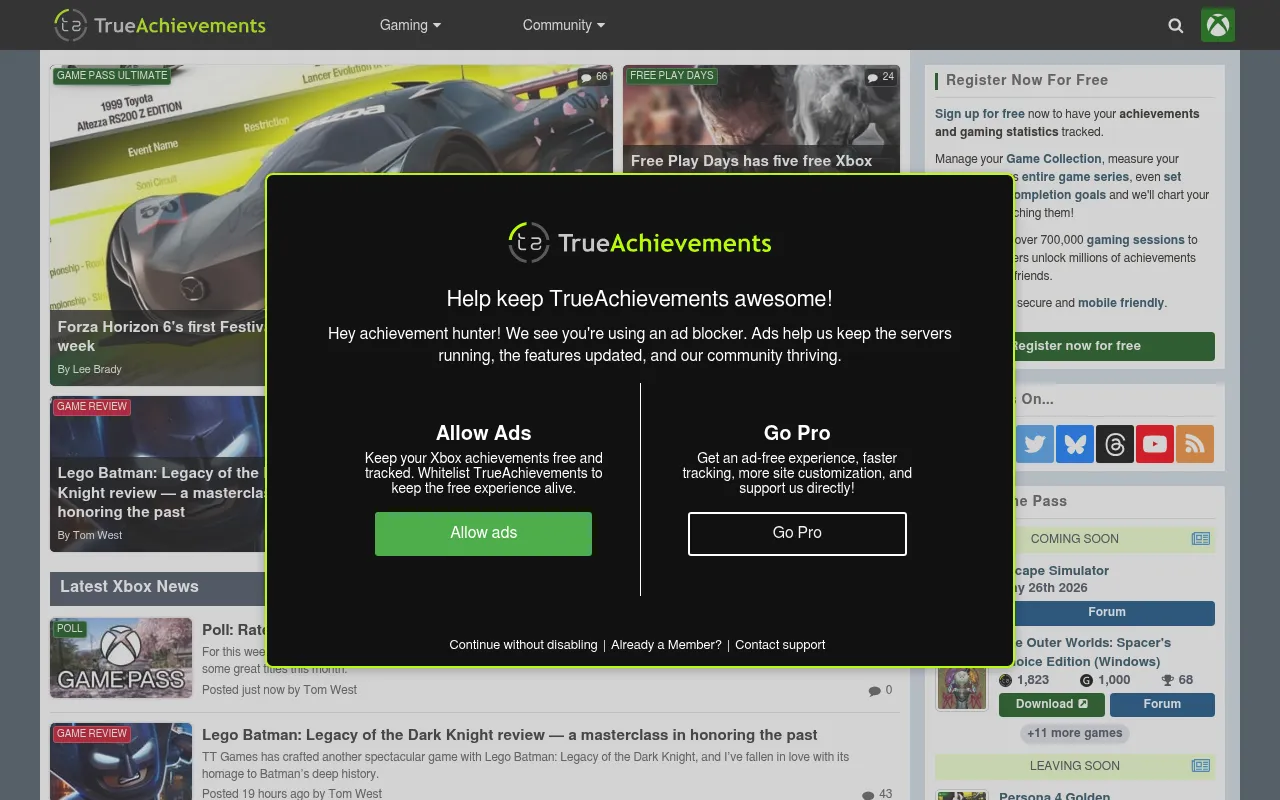Click Contact support link
The width and height of the screenshot is (1280, 800).
point(780,645)
